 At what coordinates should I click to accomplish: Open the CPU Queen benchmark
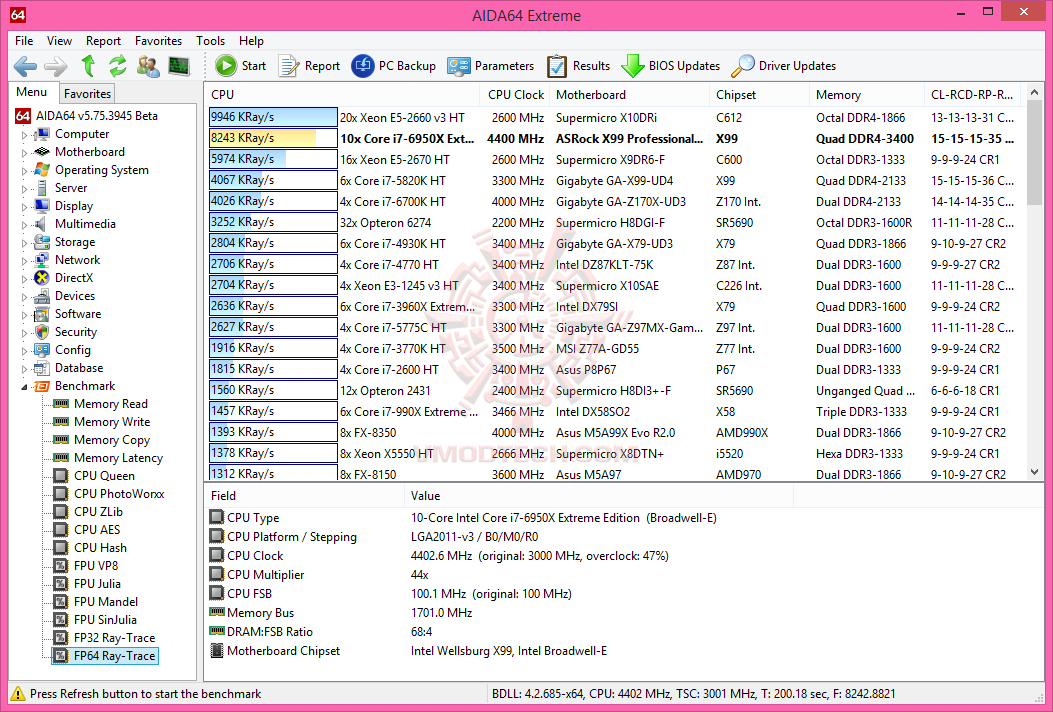(x=104, y=476)
